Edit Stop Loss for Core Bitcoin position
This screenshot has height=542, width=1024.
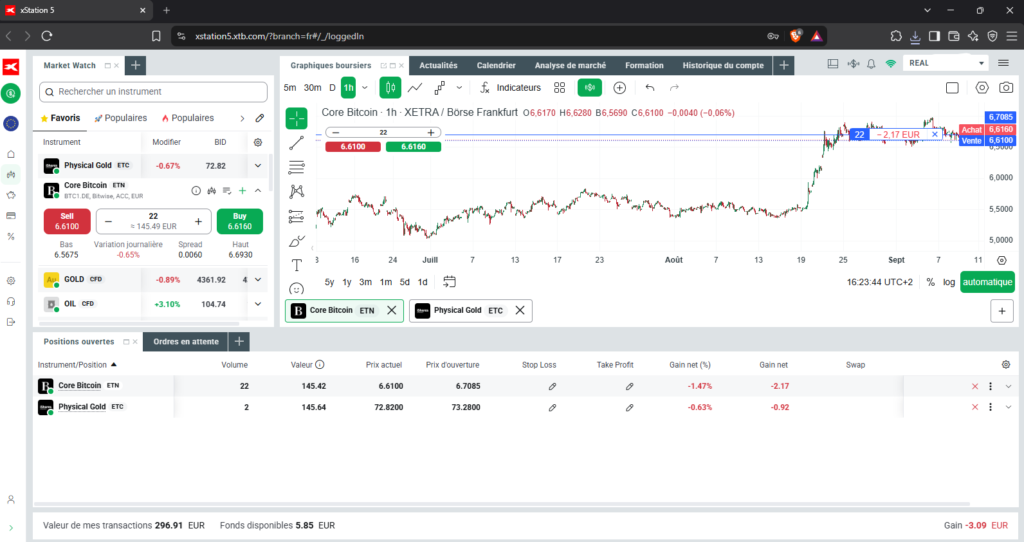click(552, 387)
